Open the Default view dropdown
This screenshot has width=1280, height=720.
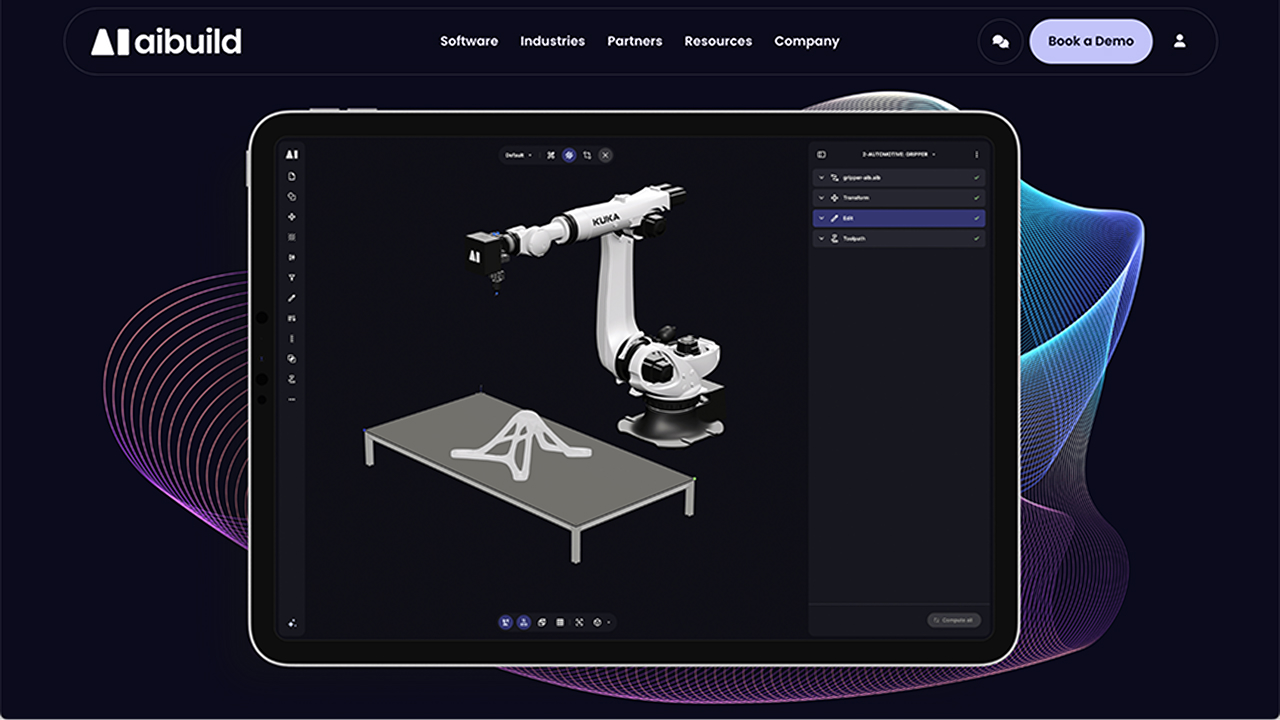coord(518,155)
